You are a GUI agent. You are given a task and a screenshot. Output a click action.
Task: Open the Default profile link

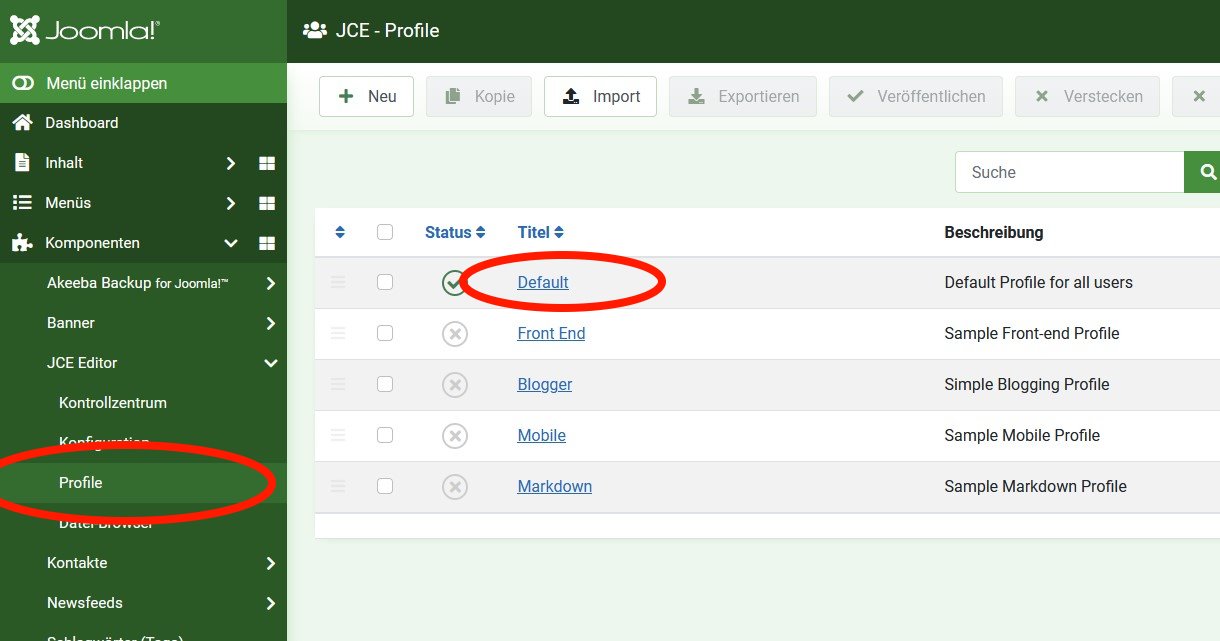pyautogui.click(x=543, y=282)
